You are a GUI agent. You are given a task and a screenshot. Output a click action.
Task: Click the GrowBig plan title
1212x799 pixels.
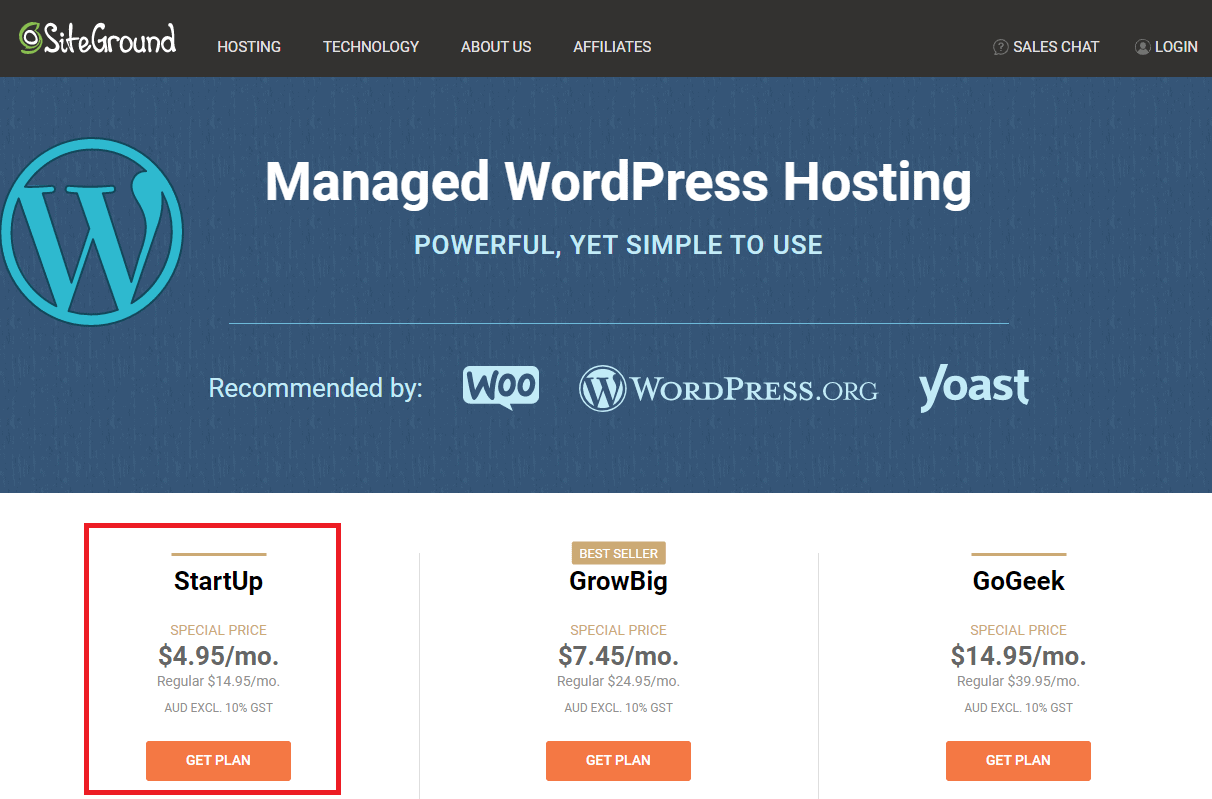pyautogui.click(x=618, y=581)
